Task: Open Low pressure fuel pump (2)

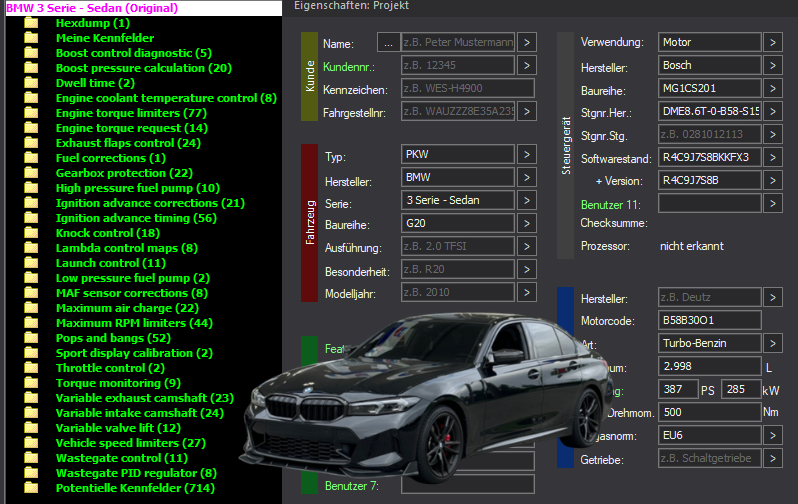Action: [133, 278]
